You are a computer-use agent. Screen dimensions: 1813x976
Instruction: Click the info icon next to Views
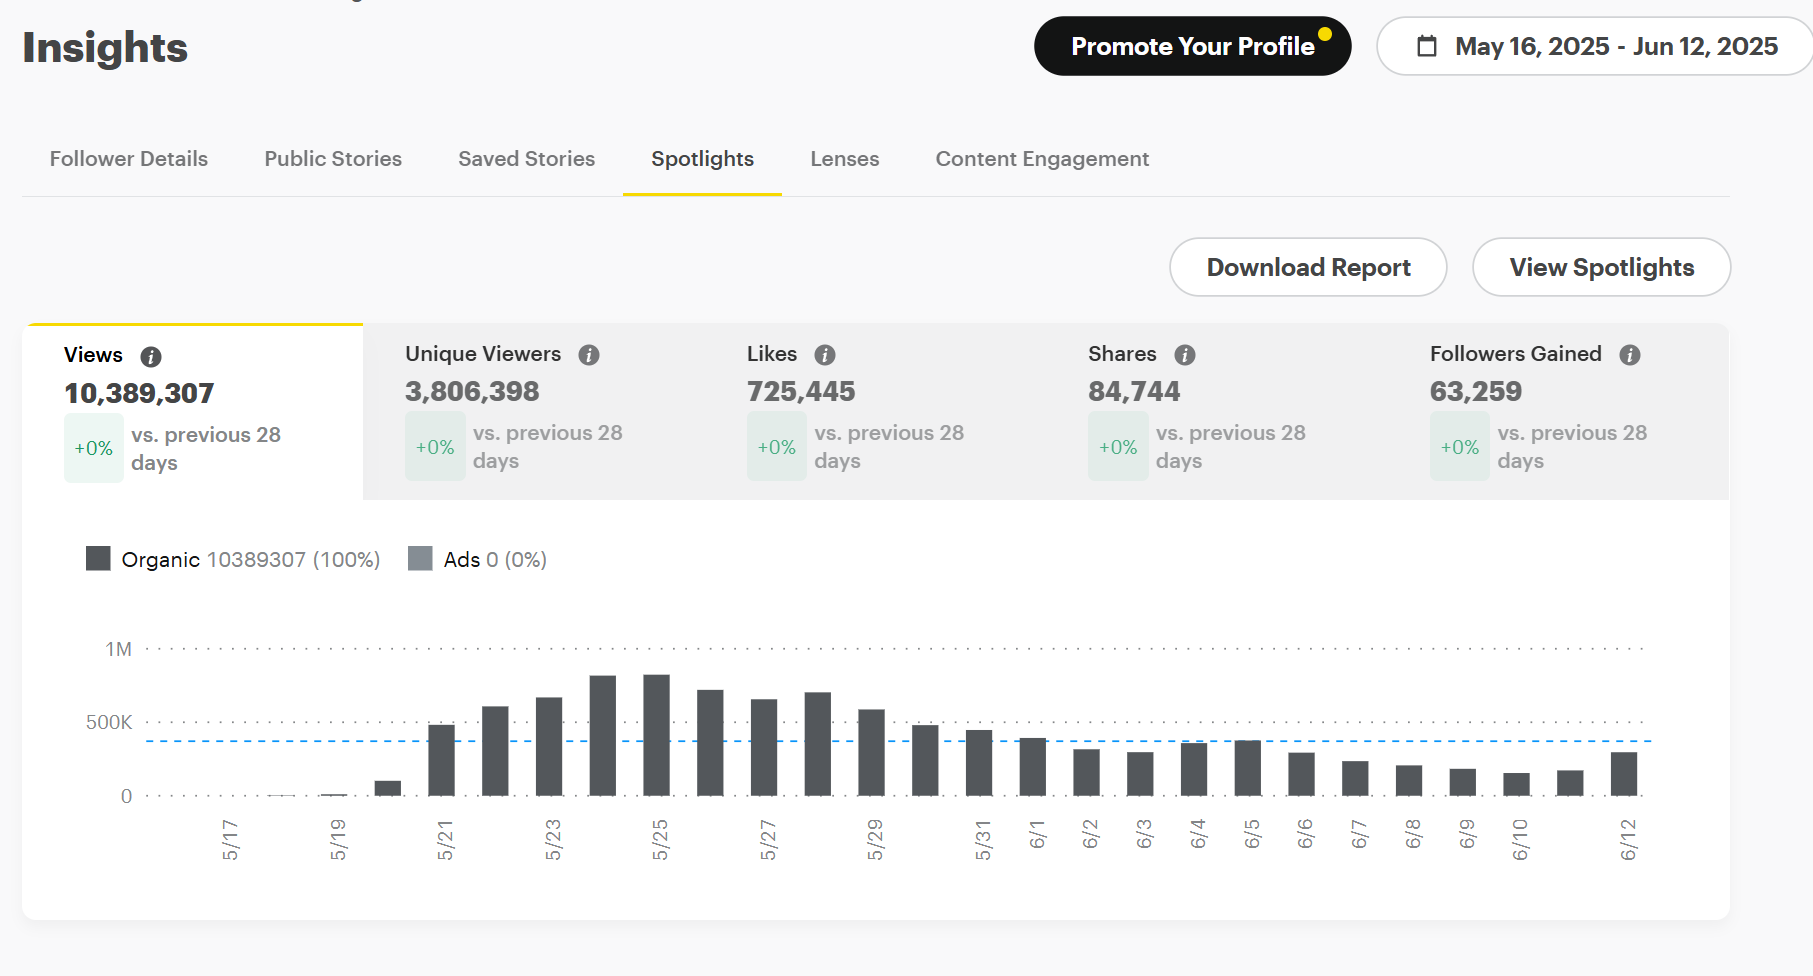(151, 357)
